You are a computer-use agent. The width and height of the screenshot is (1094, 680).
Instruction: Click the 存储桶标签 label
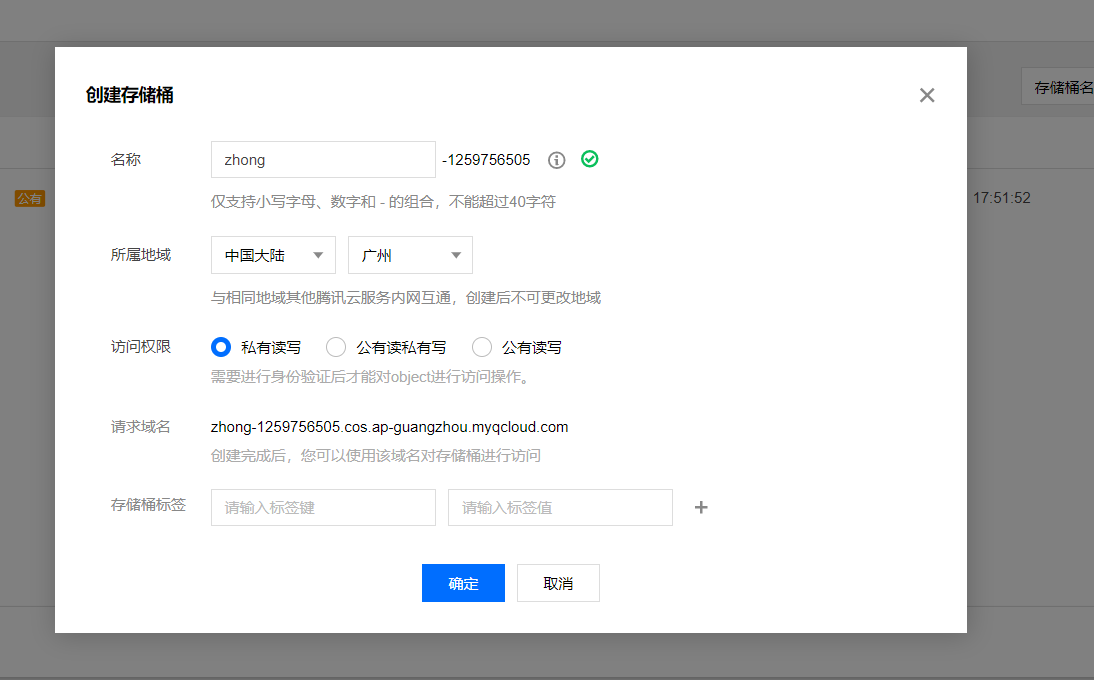149,505
